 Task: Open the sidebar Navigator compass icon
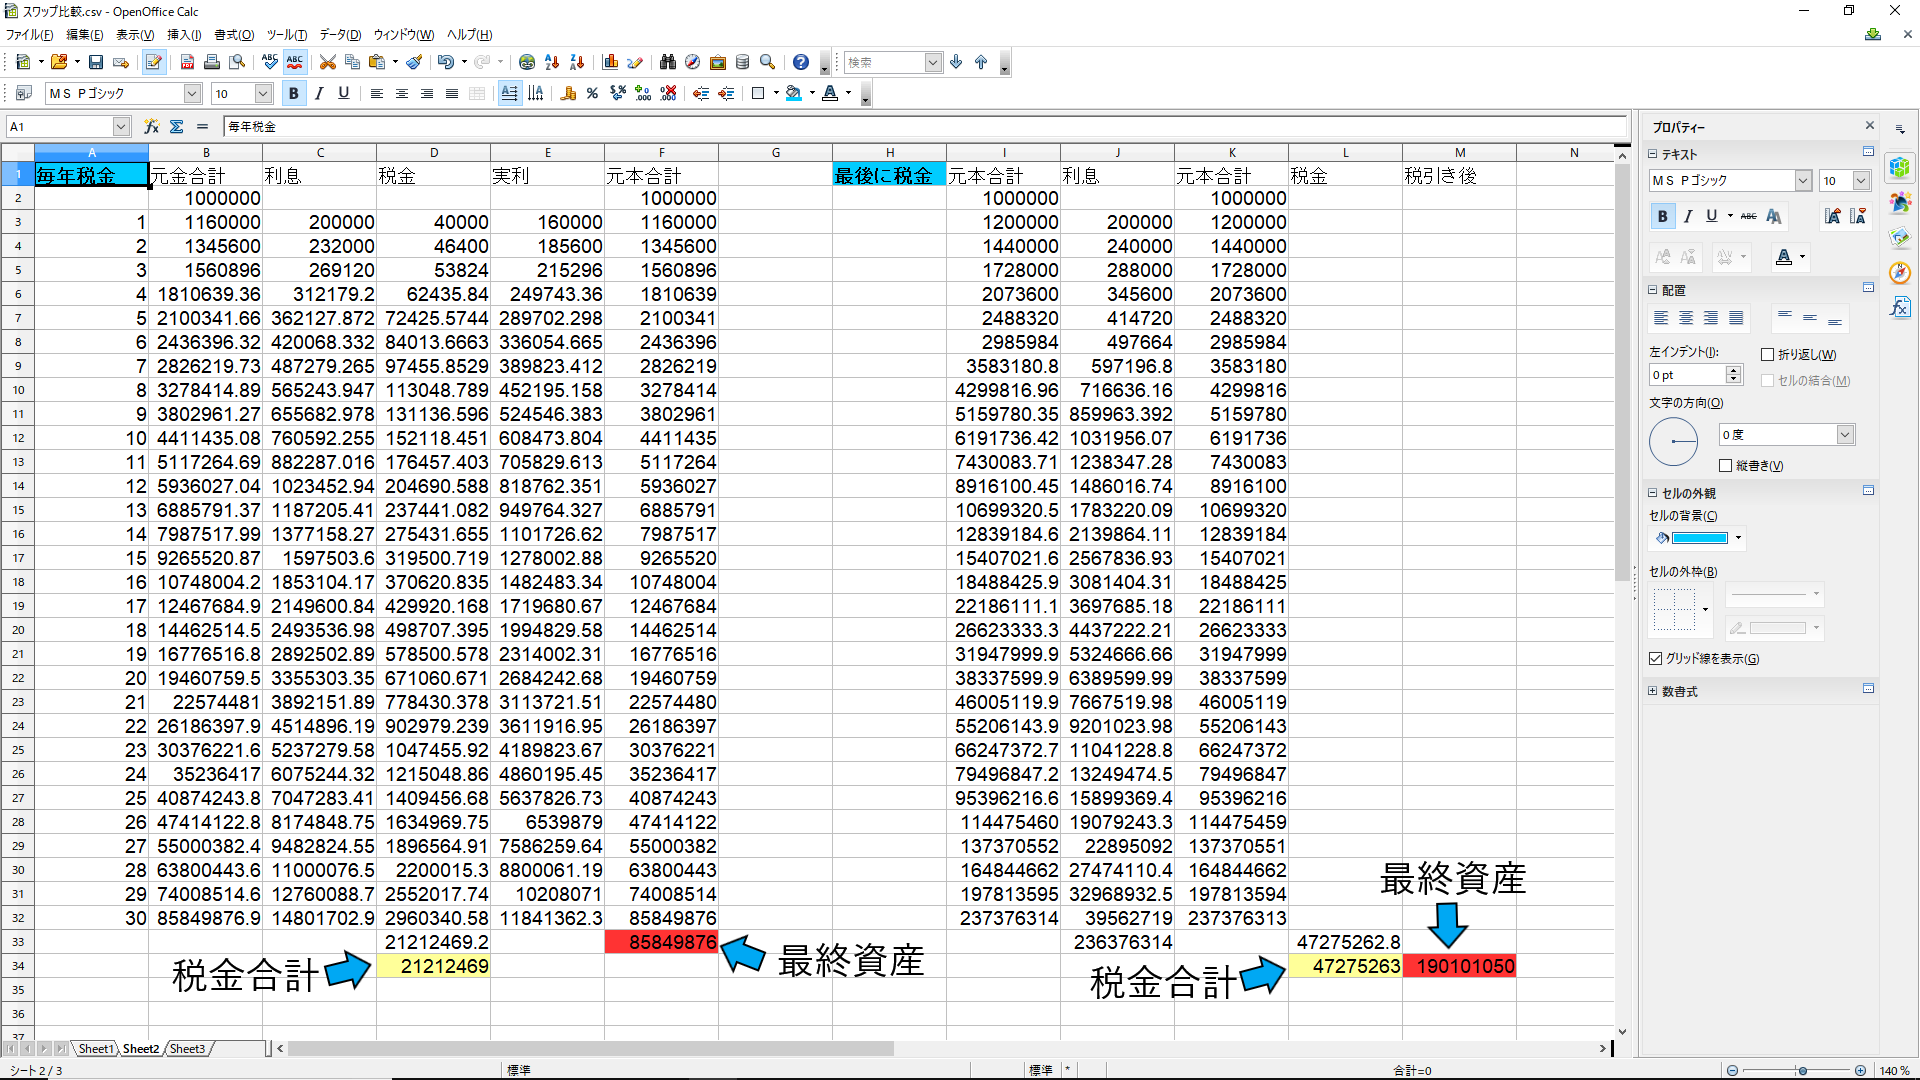(1900, 273)
